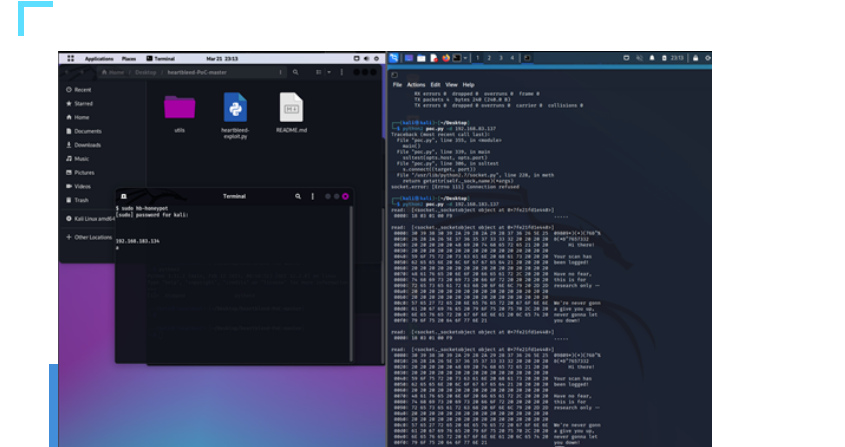845x447 pixels.
Task: Click the small Terminal window scrollbar
Action: pos(351,283)
